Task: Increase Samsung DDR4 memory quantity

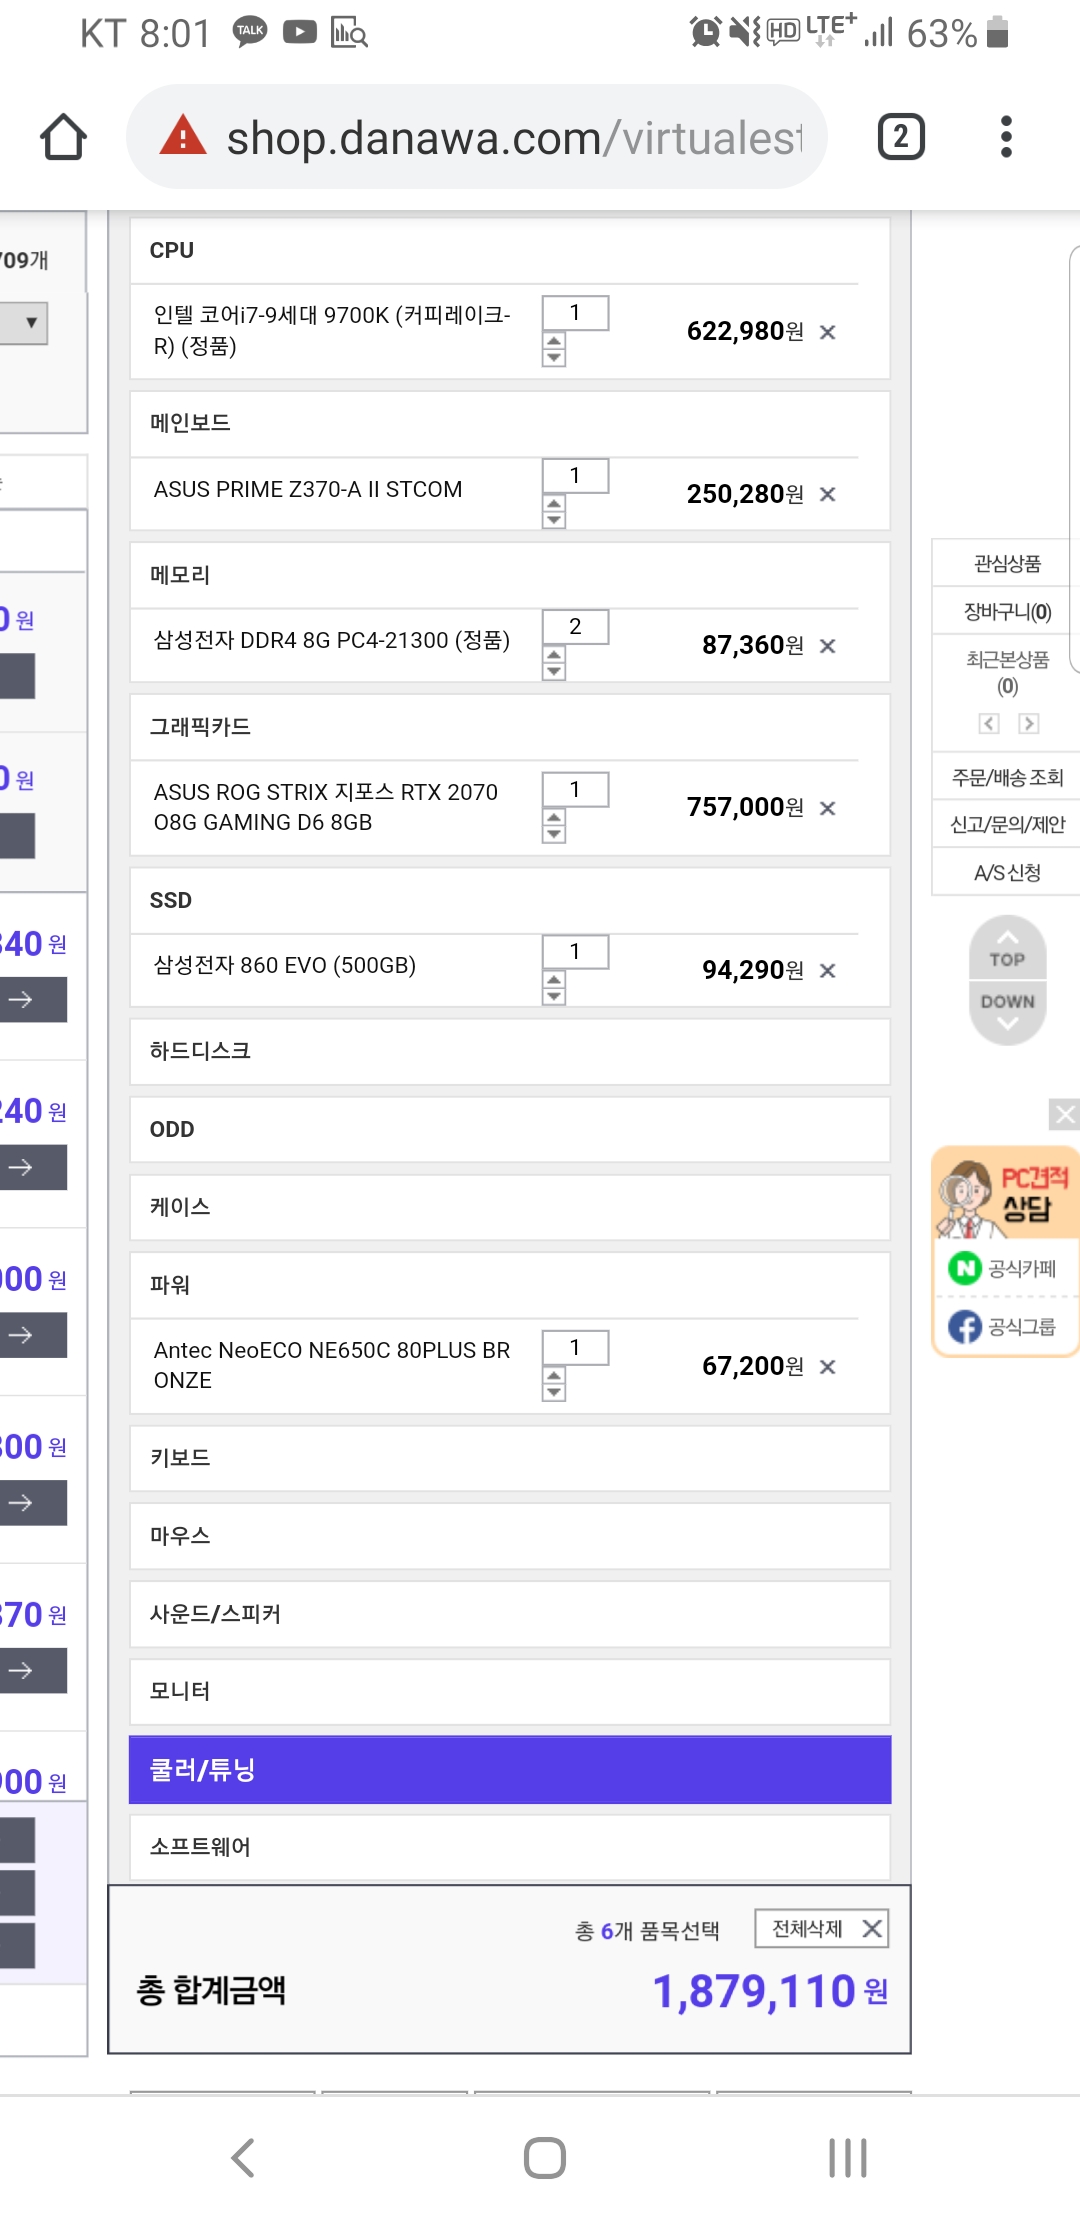Action: pyautogui.click(x=554, y=654)
